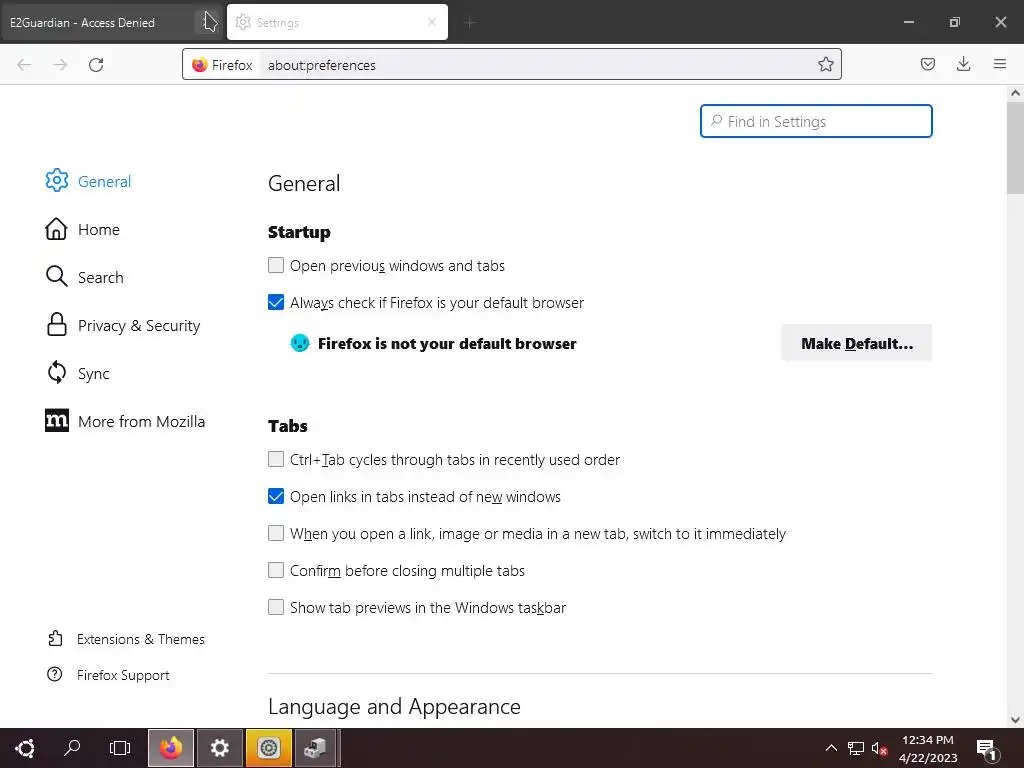Click the taskbar clock 12:34 PM
Screen dimensions: 1024x768
[927, 739]
